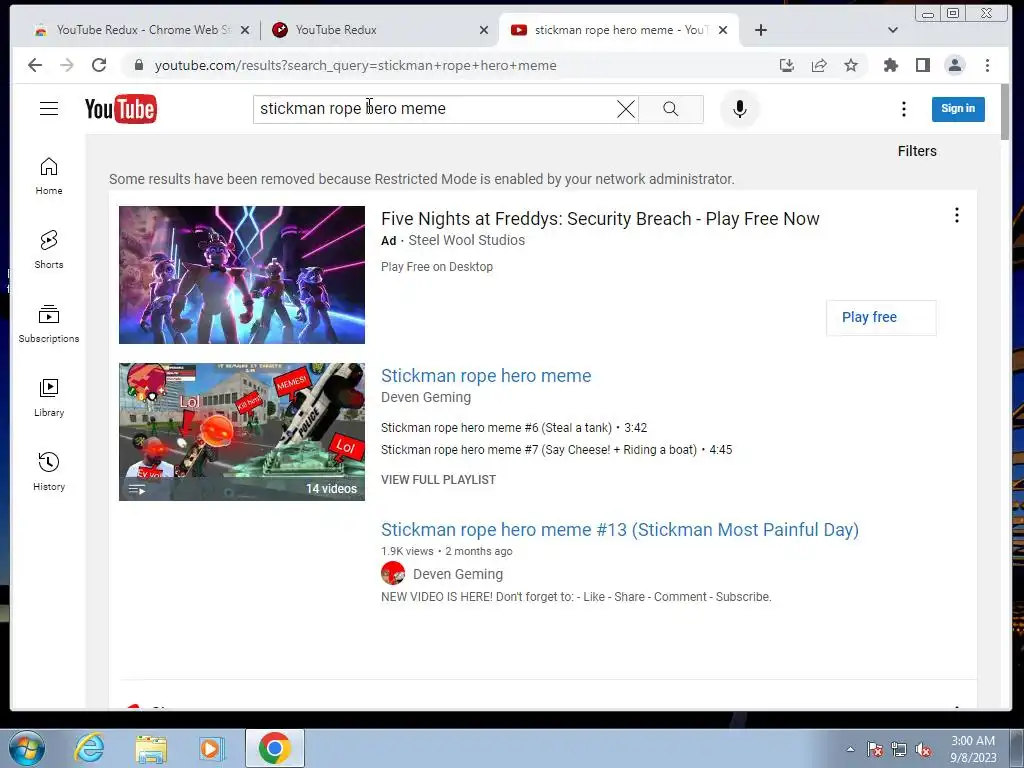Viewport: 1024px width, 768px height.
Task: Go to Home in the sidebar
Action: [x=49, y=176]
